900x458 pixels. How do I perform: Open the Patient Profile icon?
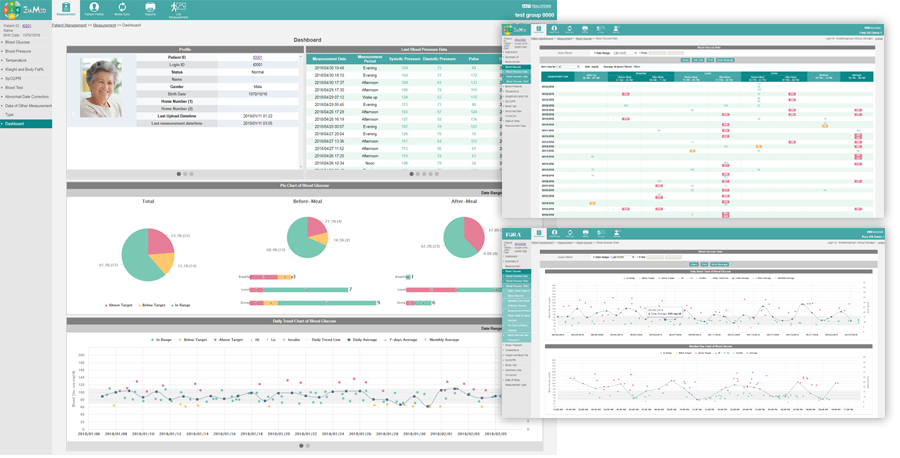(93, 10)
